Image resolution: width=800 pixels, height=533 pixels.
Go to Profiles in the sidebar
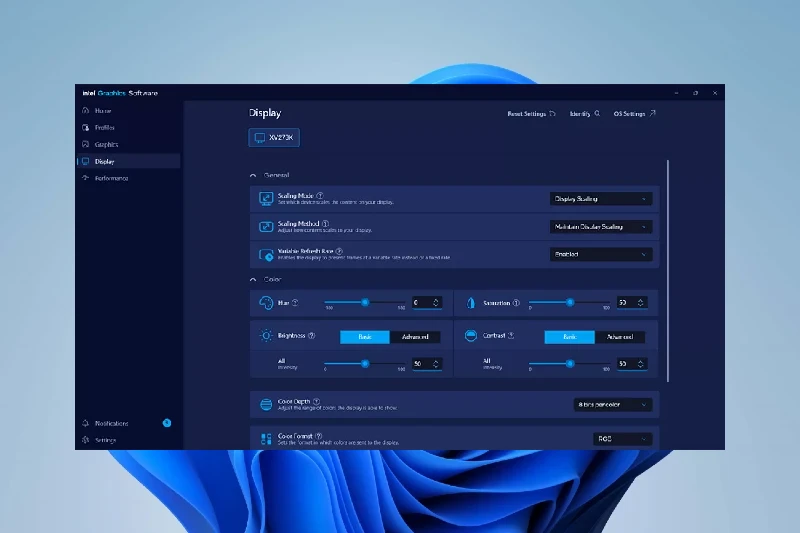tap(104, 128)
